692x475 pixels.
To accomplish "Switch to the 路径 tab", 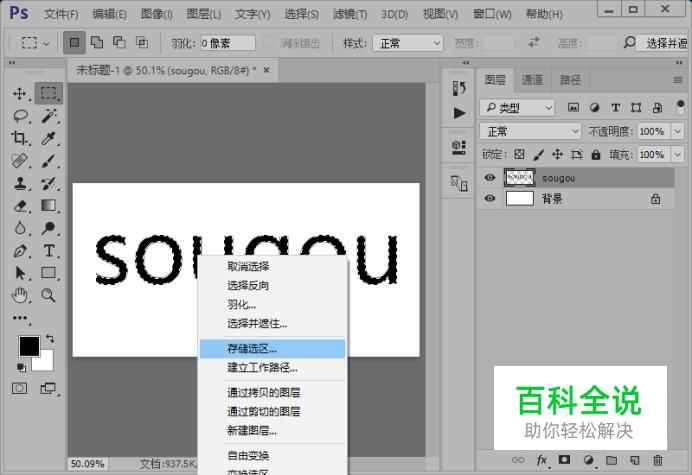I will [570, 80].
